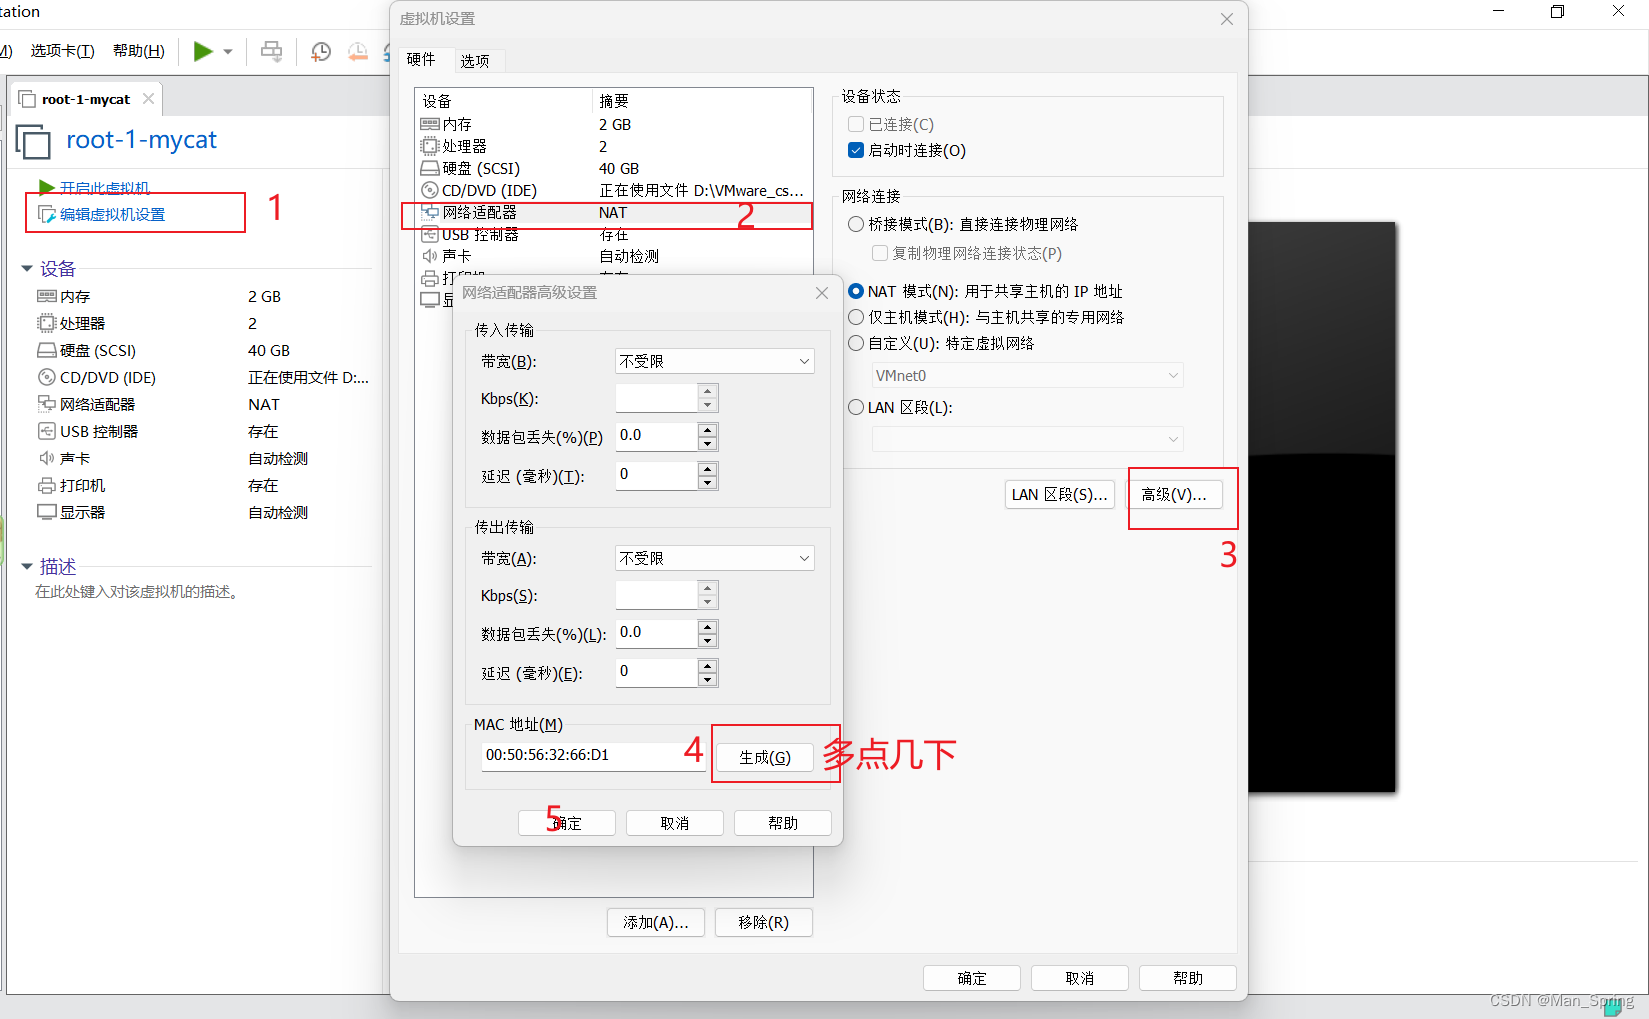Image resolution: width=1649 pixels, height=1019 pixels.
Task: Click the 添加(A)... button
Action: (x=656, y=922)
